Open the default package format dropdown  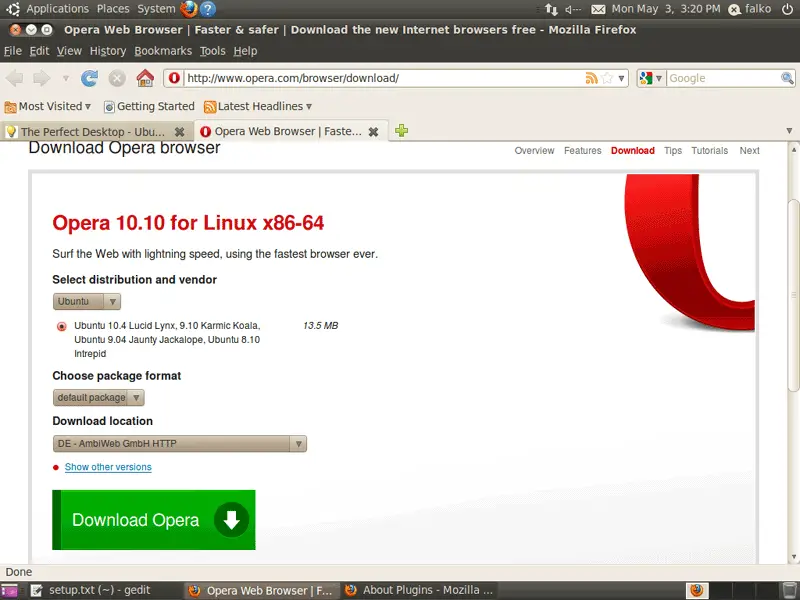98,397
